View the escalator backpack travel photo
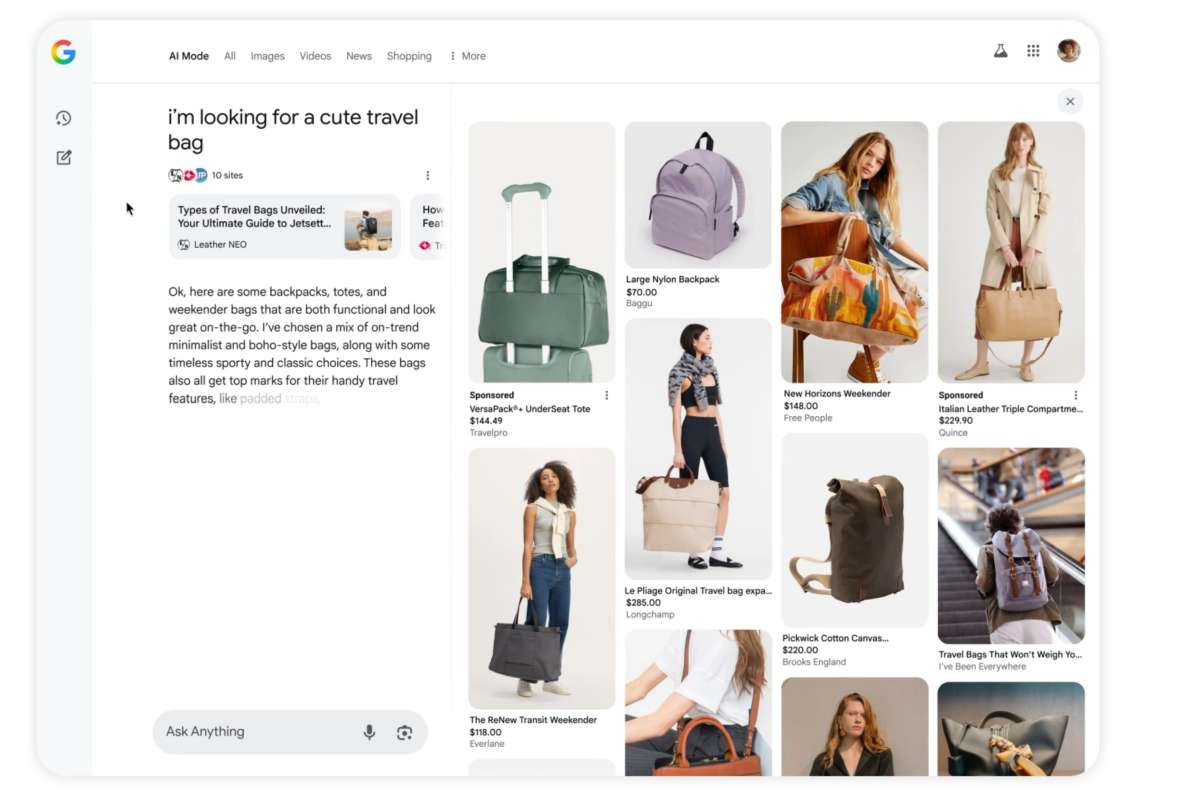The height and width of the screenshot is (800, 1200). (x=1011, y=546)
